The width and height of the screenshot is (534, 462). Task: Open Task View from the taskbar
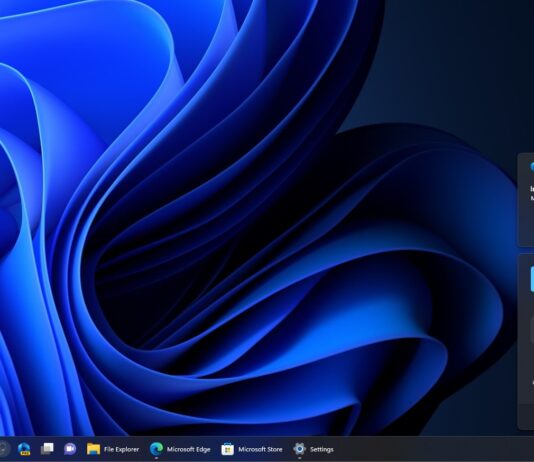pos(47,449)
